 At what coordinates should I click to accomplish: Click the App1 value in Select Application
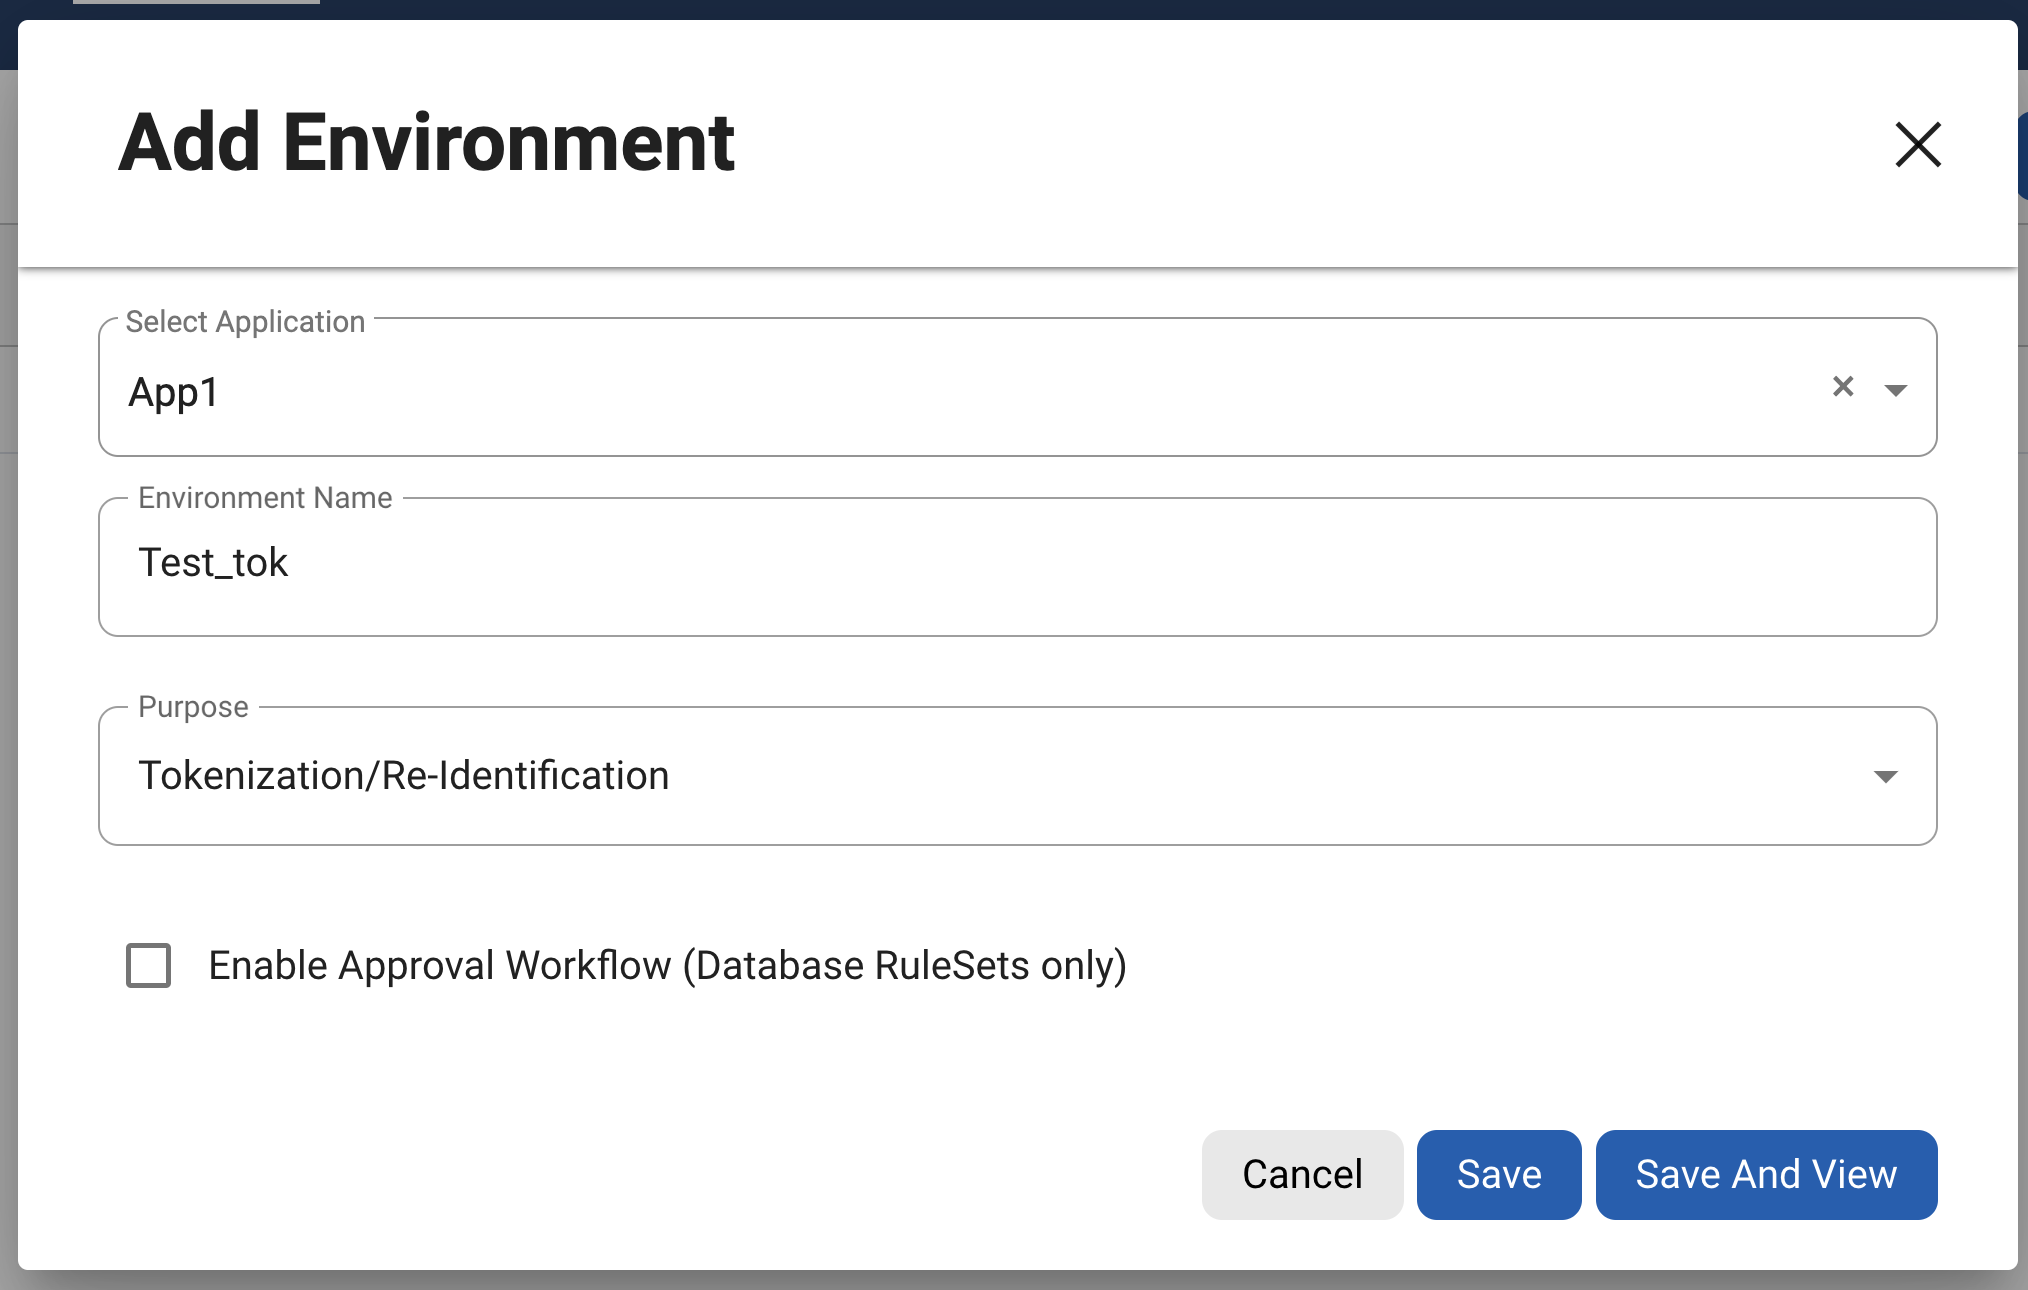tap(174, 392)
